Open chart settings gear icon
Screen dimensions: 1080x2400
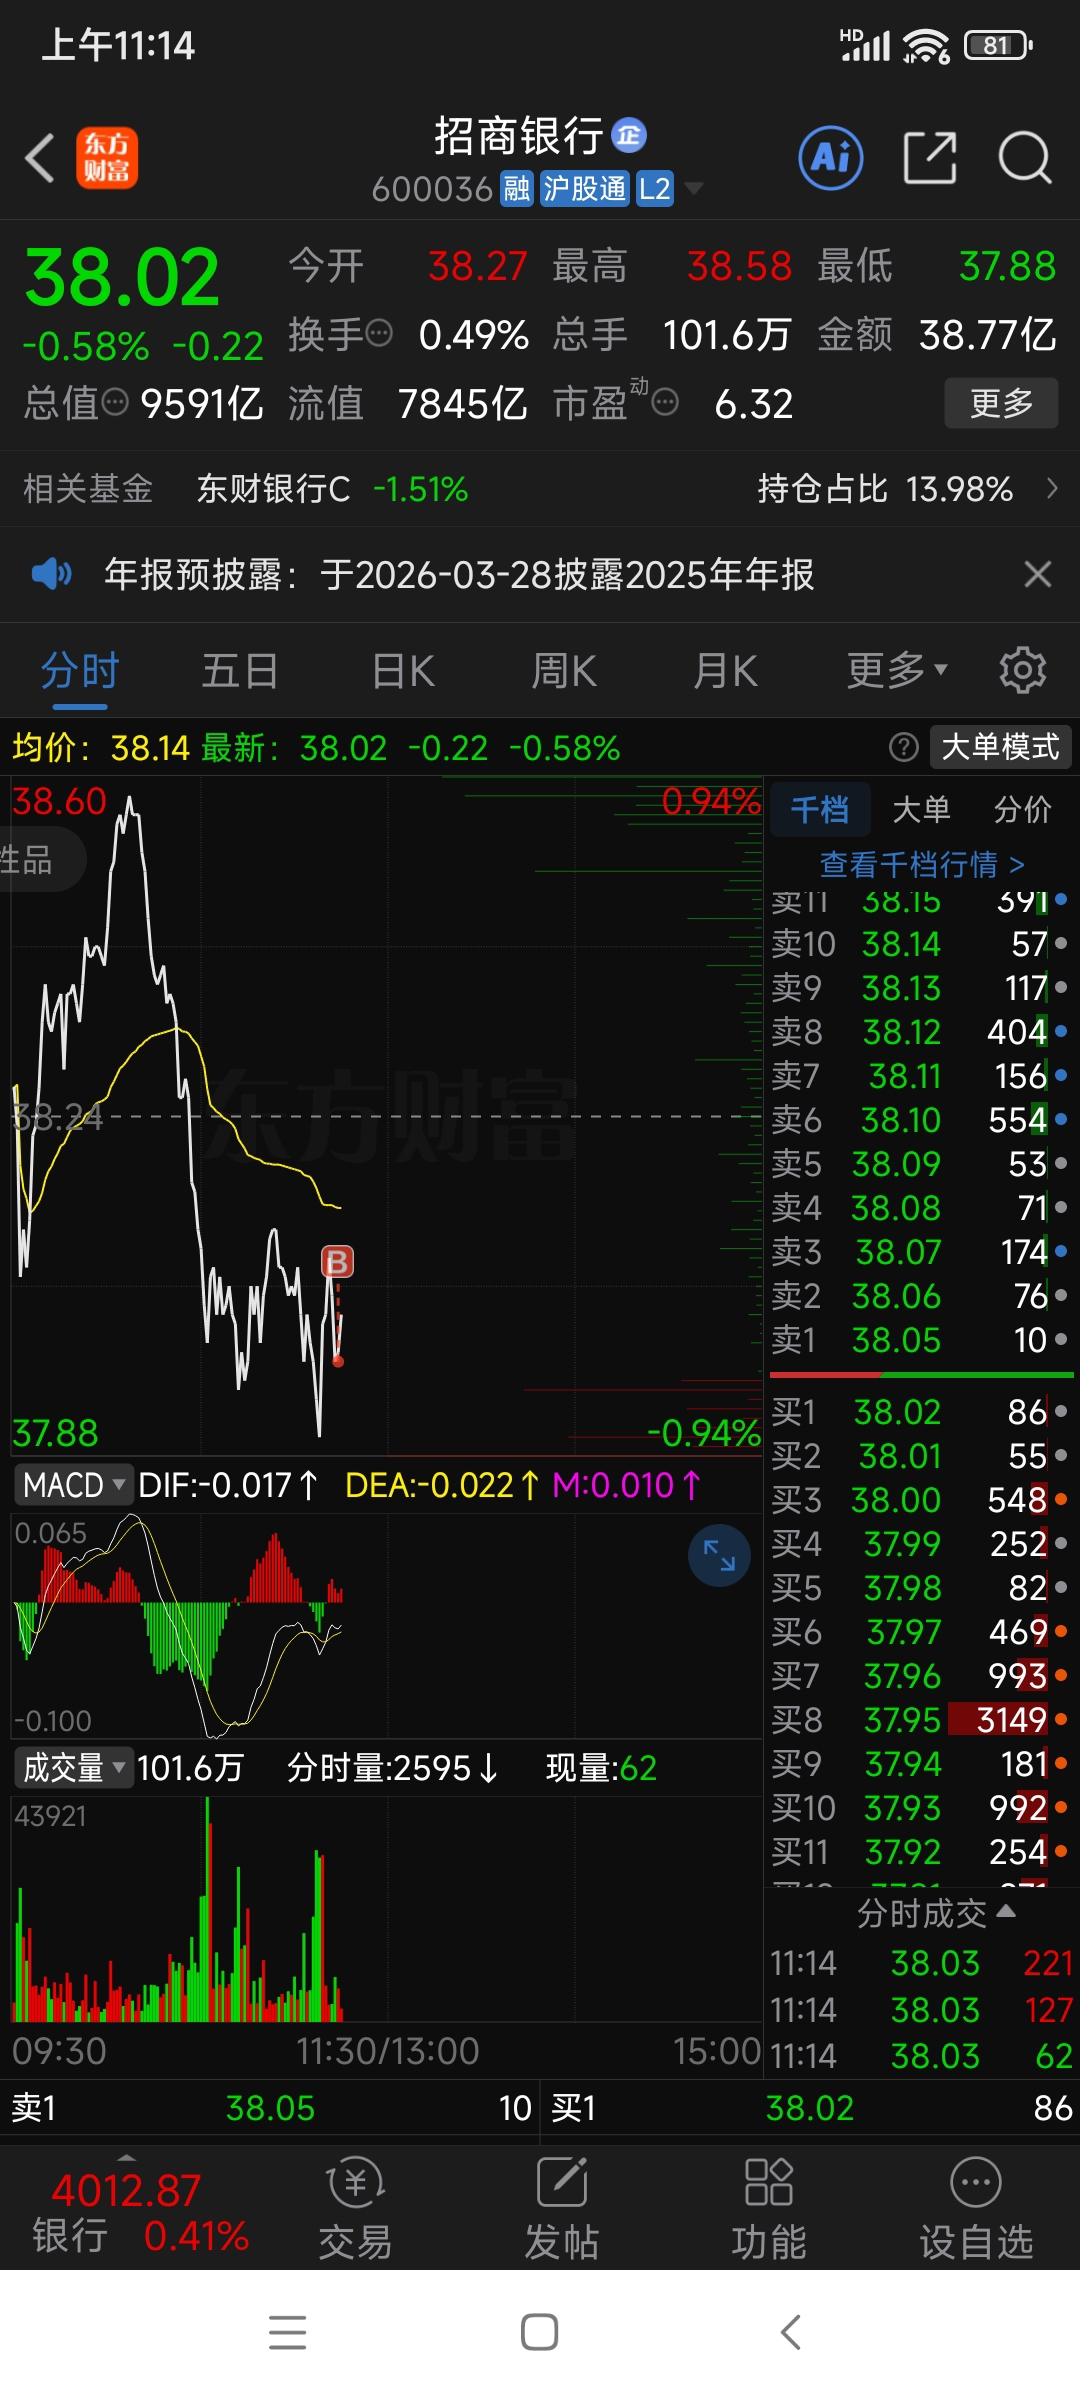[x=1022, y=670]
